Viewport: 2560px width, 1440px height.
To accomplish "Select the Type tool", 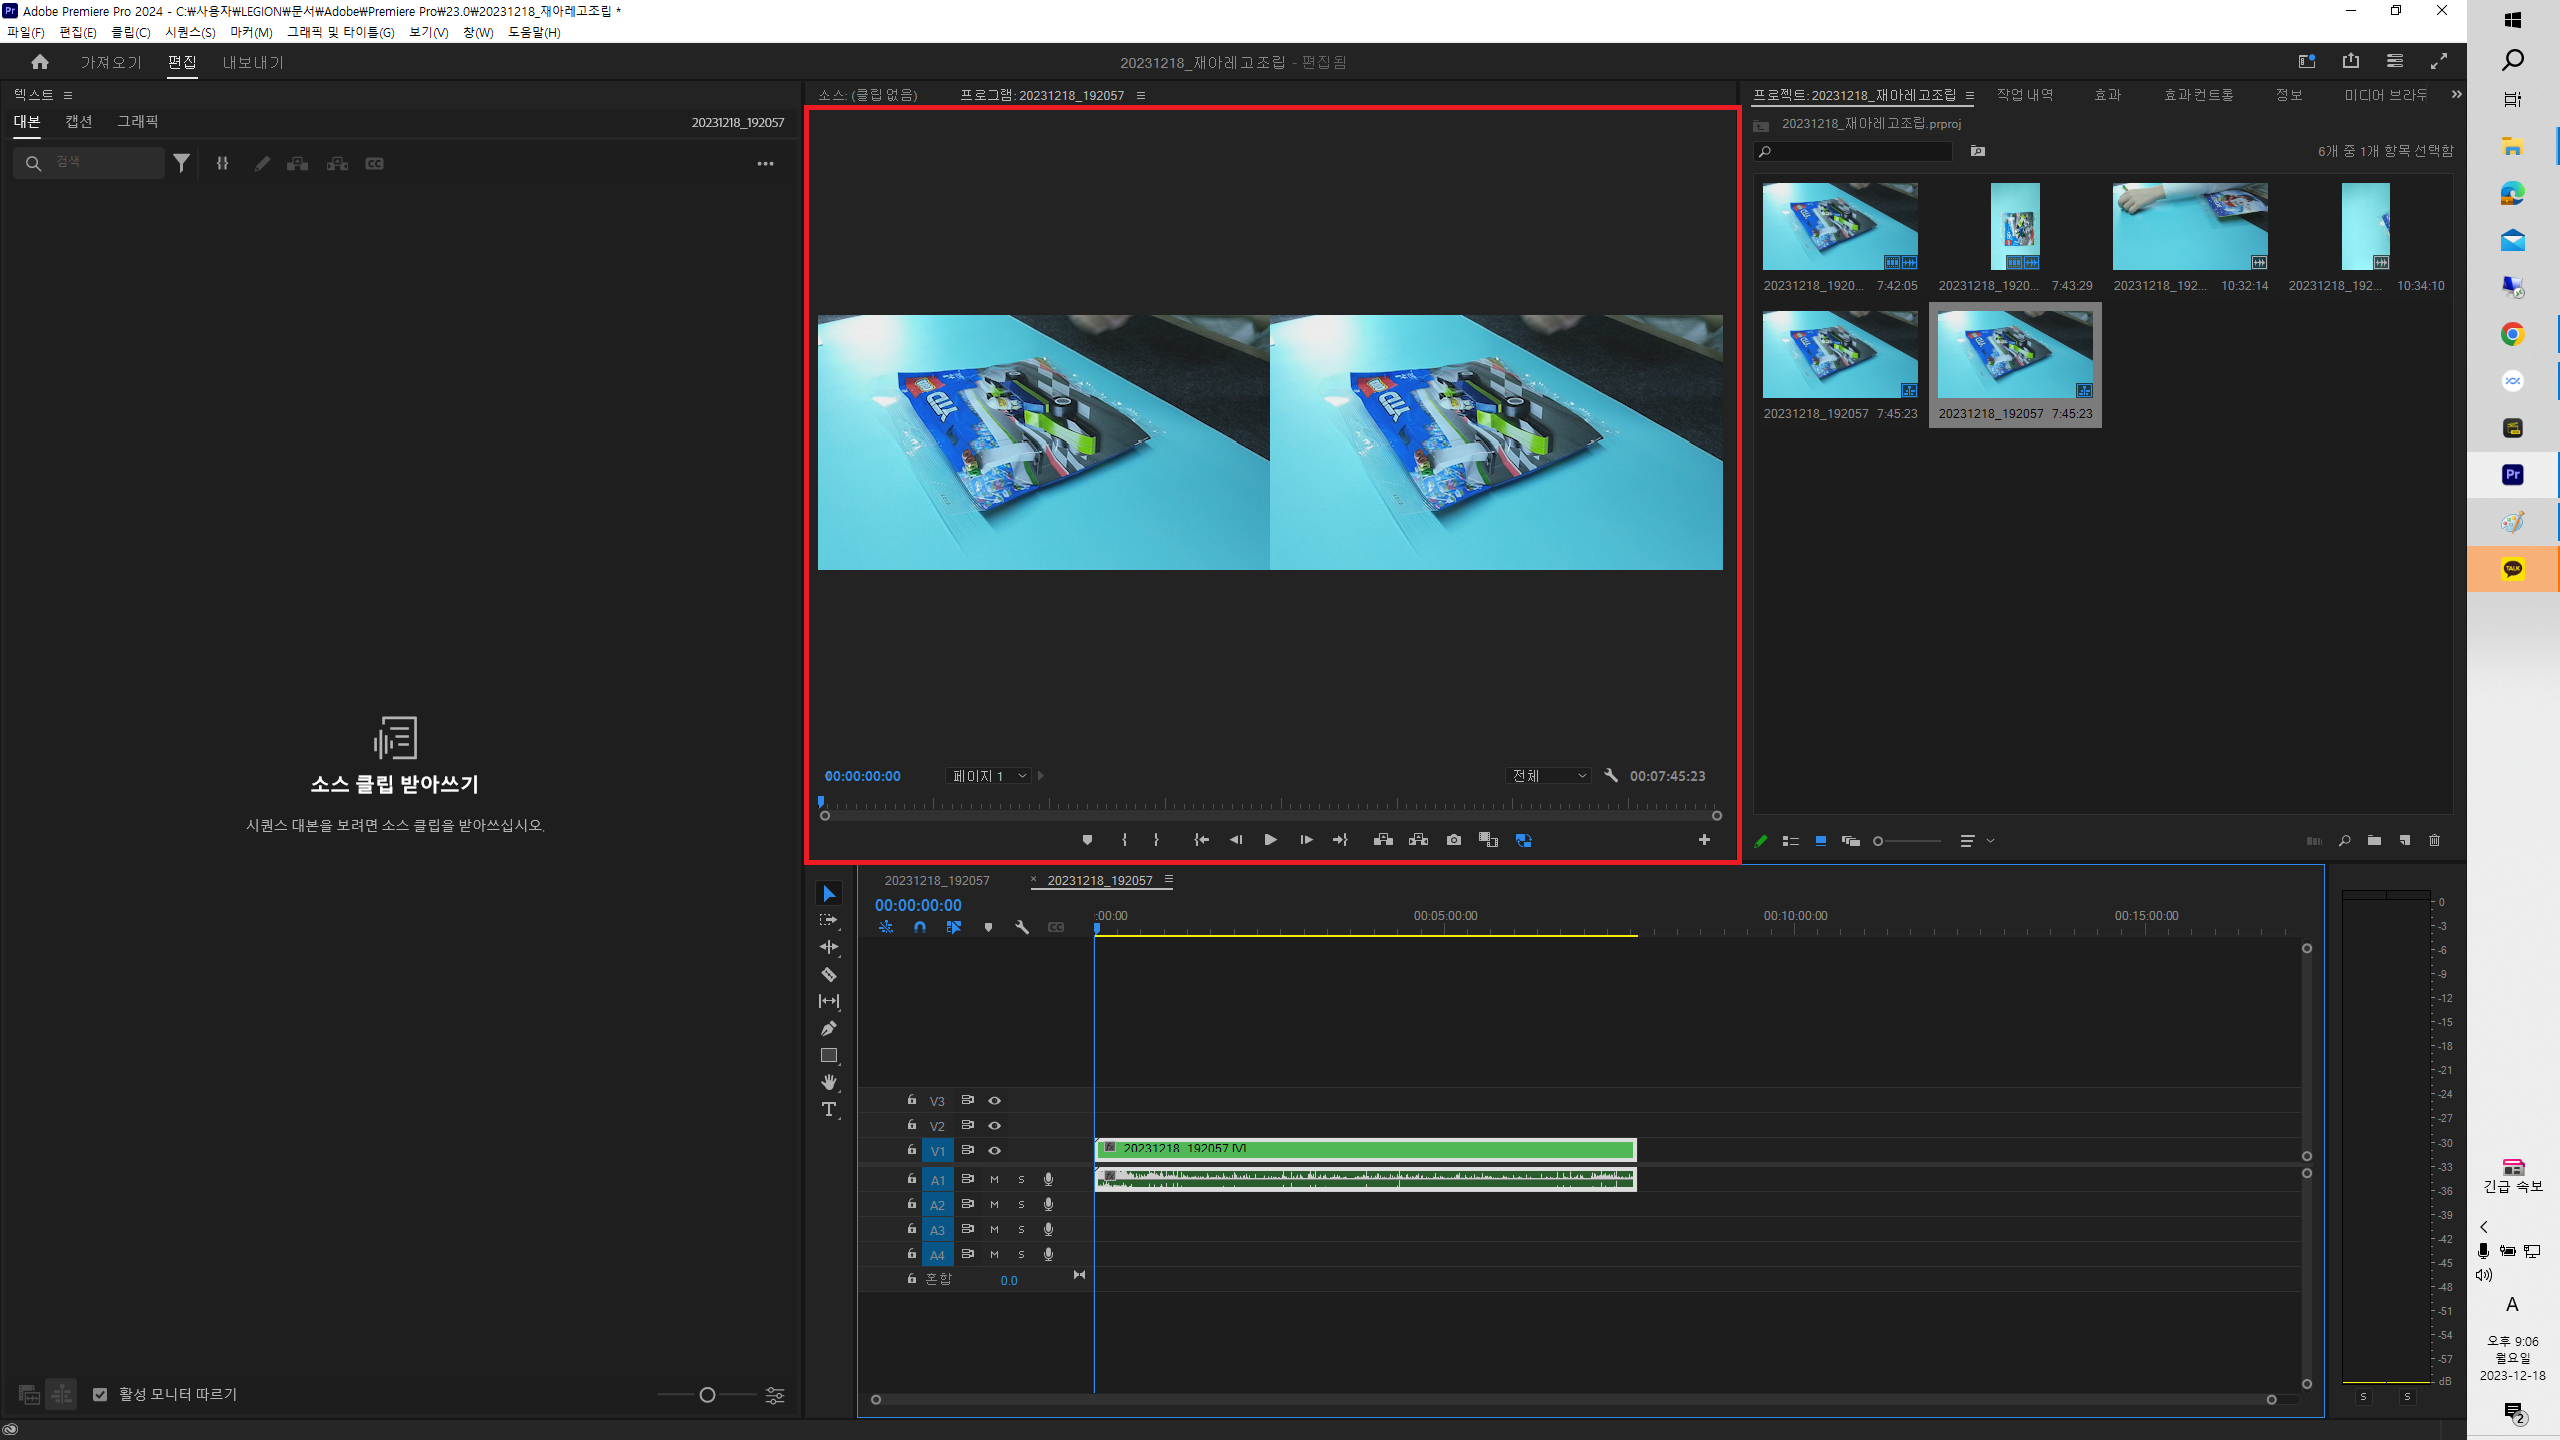I will pos(828,1109).
